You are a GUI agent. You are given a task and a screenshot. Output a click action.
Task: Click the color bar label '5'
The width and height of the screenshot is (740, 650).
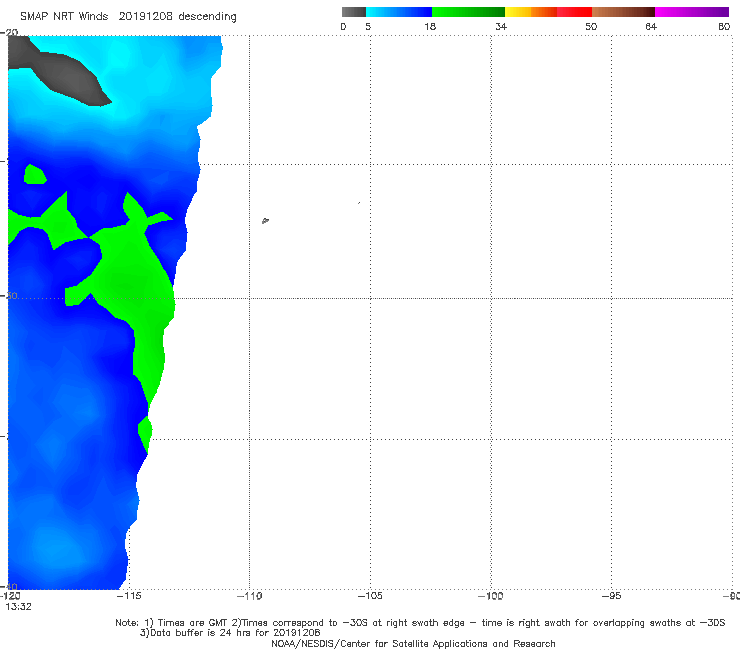click(x=368, y=27)
